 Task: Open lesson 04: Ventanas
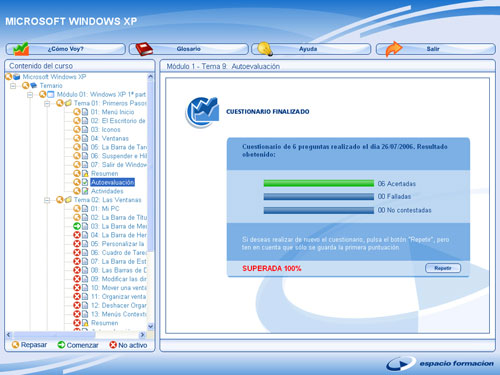tap(110, 138)
